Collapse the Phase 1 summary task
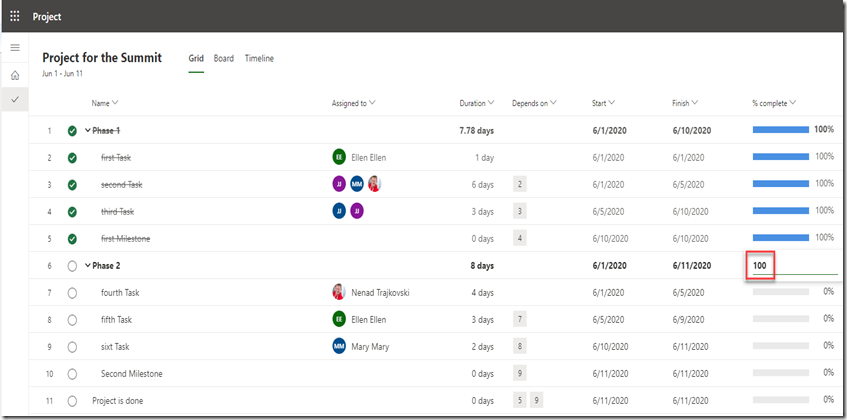The width and height of the screenshot is (847, 420). [88, 130]
